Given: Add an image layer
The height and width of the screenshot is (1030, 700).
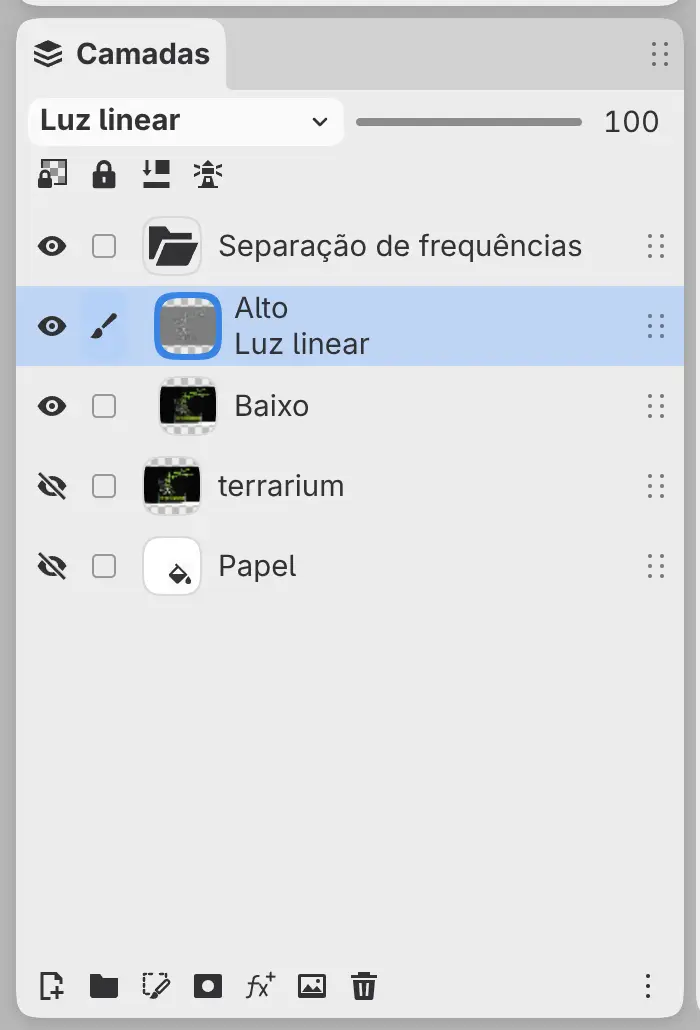Looking at the screenshot, I should click(x=312, y=985).
